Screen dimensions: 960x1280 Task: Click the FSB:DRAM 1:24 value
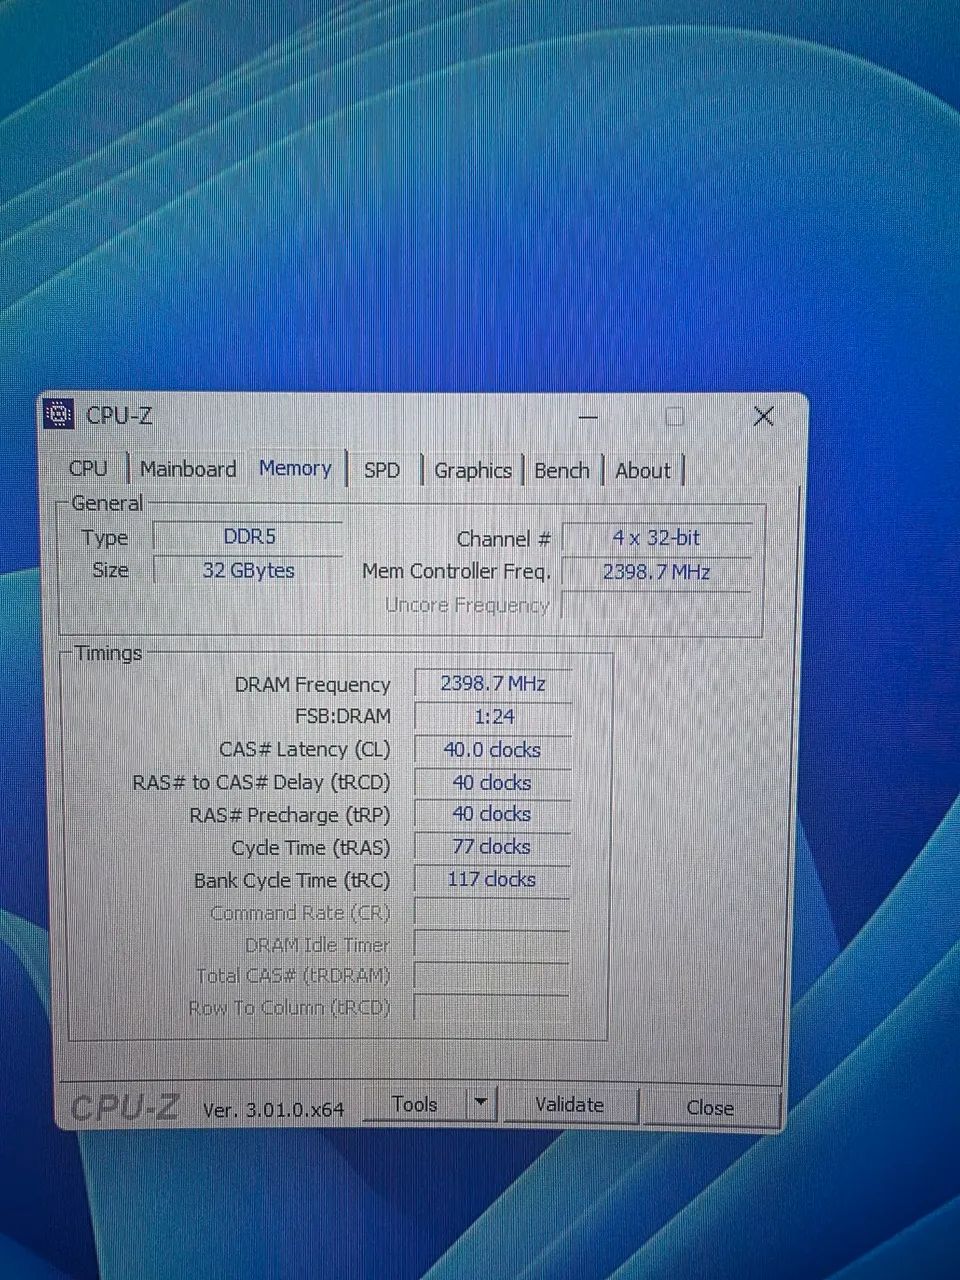493,717
